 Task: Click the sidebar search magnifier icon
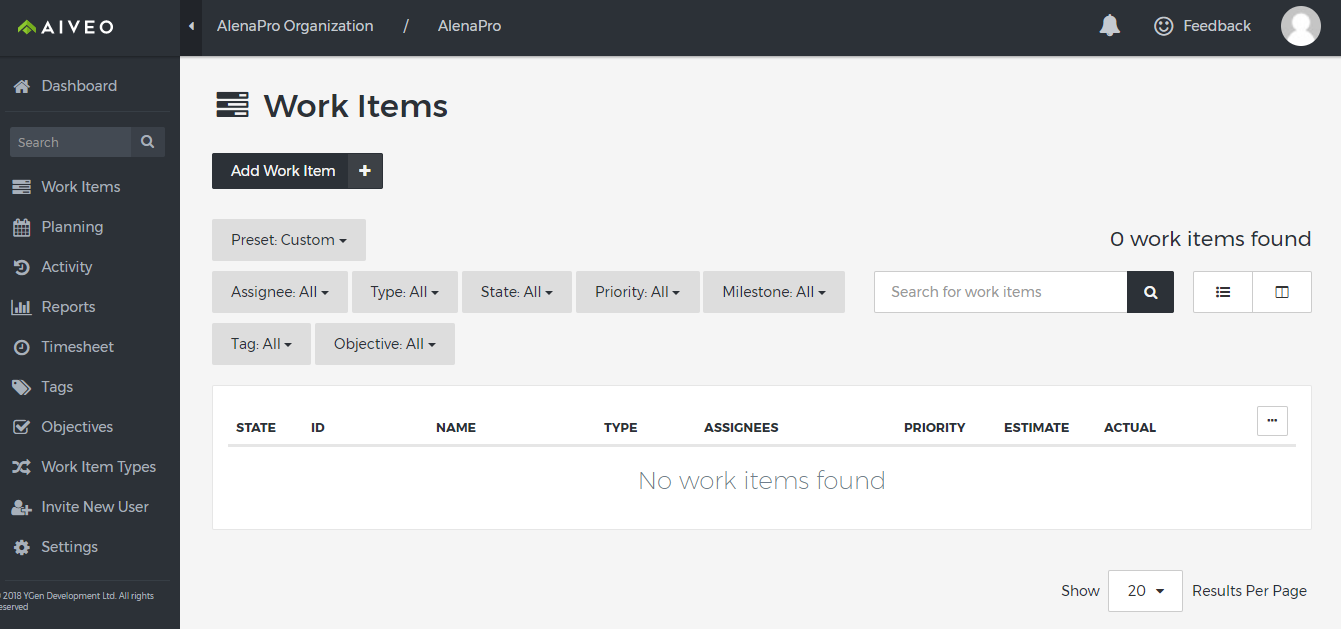147,142
